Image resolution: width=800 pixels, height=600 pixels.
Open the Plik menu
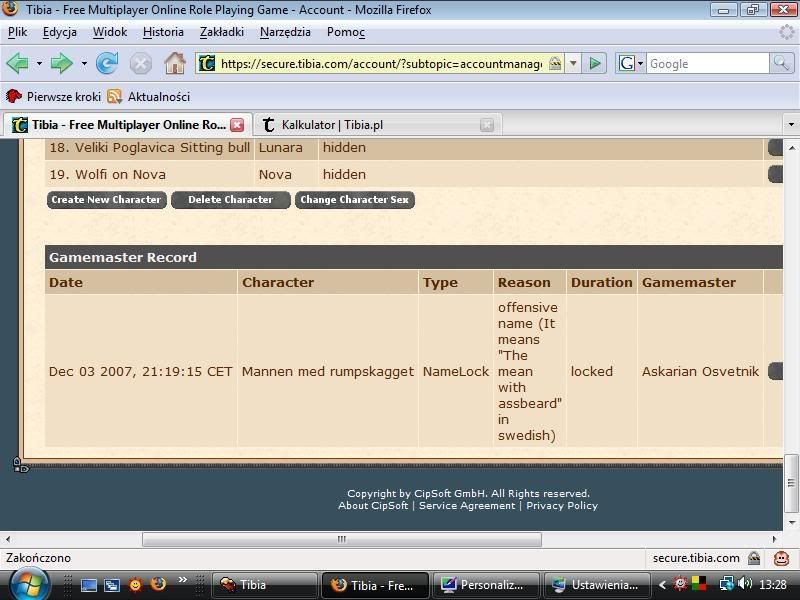point(17,32)
